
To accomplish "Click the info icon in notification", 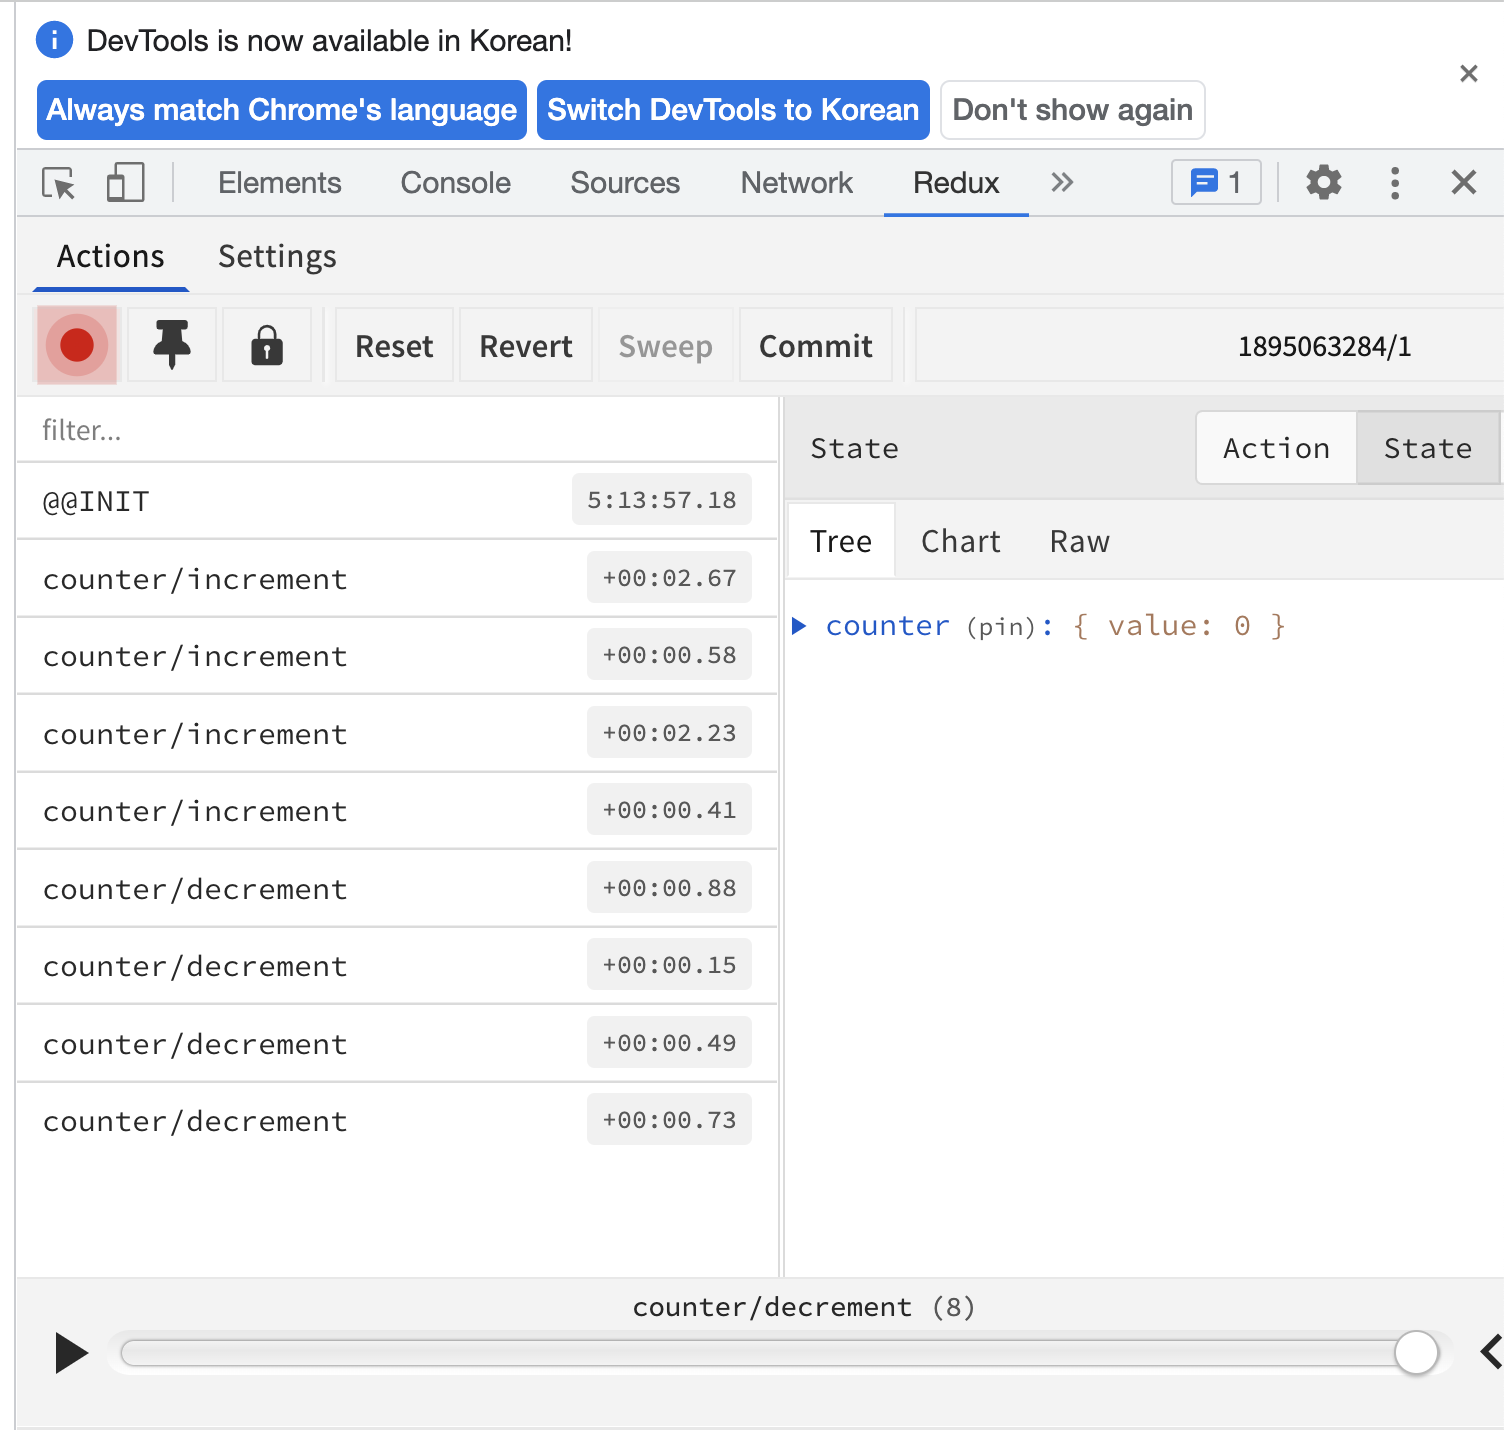I will [x=54, y=40].
